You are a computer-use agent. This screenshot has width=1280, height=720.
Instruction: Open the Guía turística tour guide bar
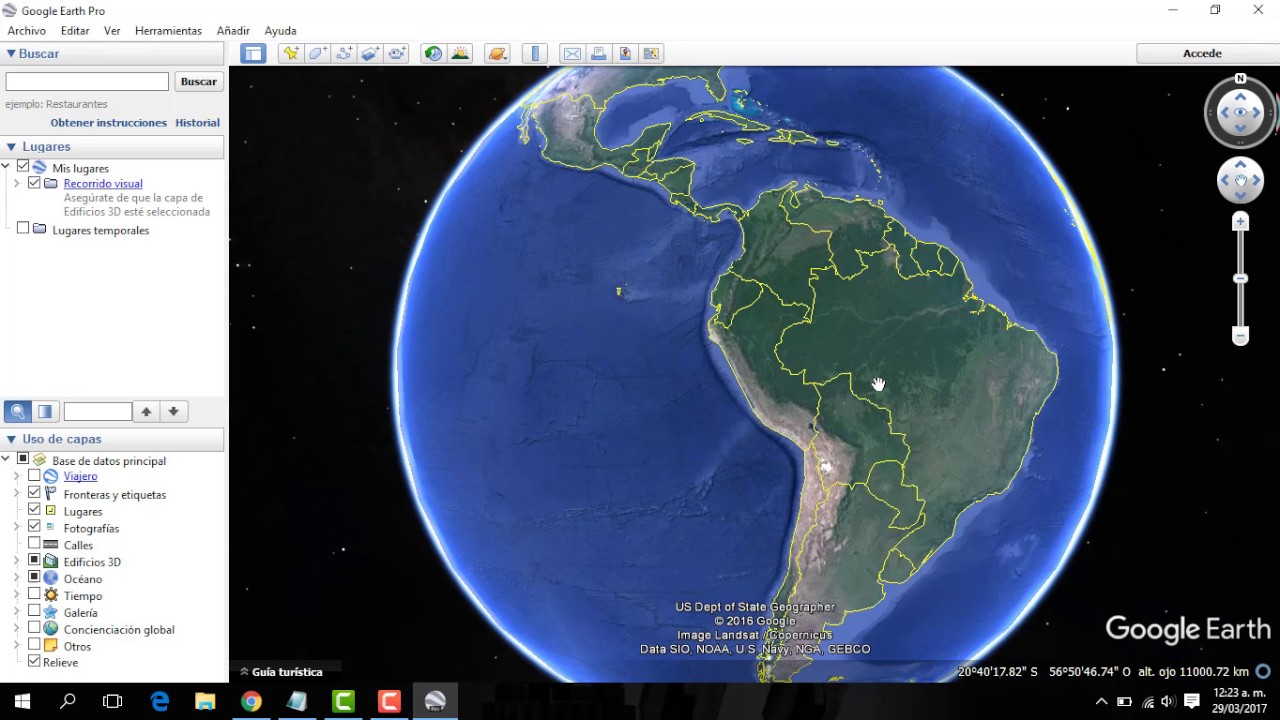280,672
